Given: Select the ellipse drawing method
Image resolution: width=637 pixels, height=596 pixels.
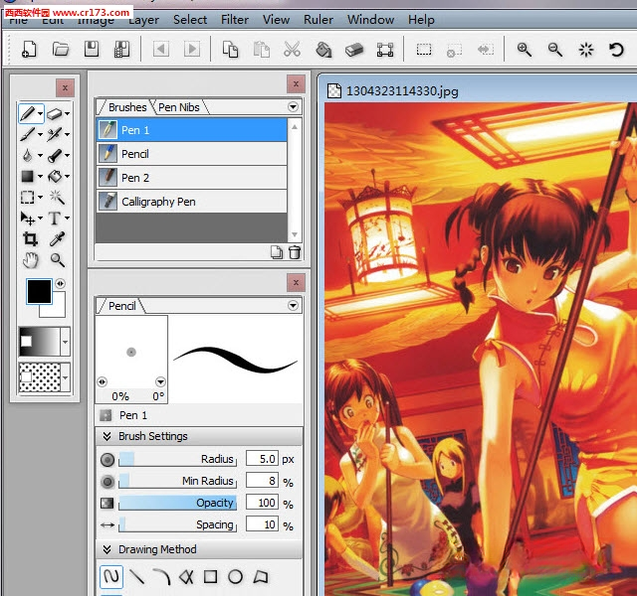Looking at the screenshot, I should click(x=235, y=576).
